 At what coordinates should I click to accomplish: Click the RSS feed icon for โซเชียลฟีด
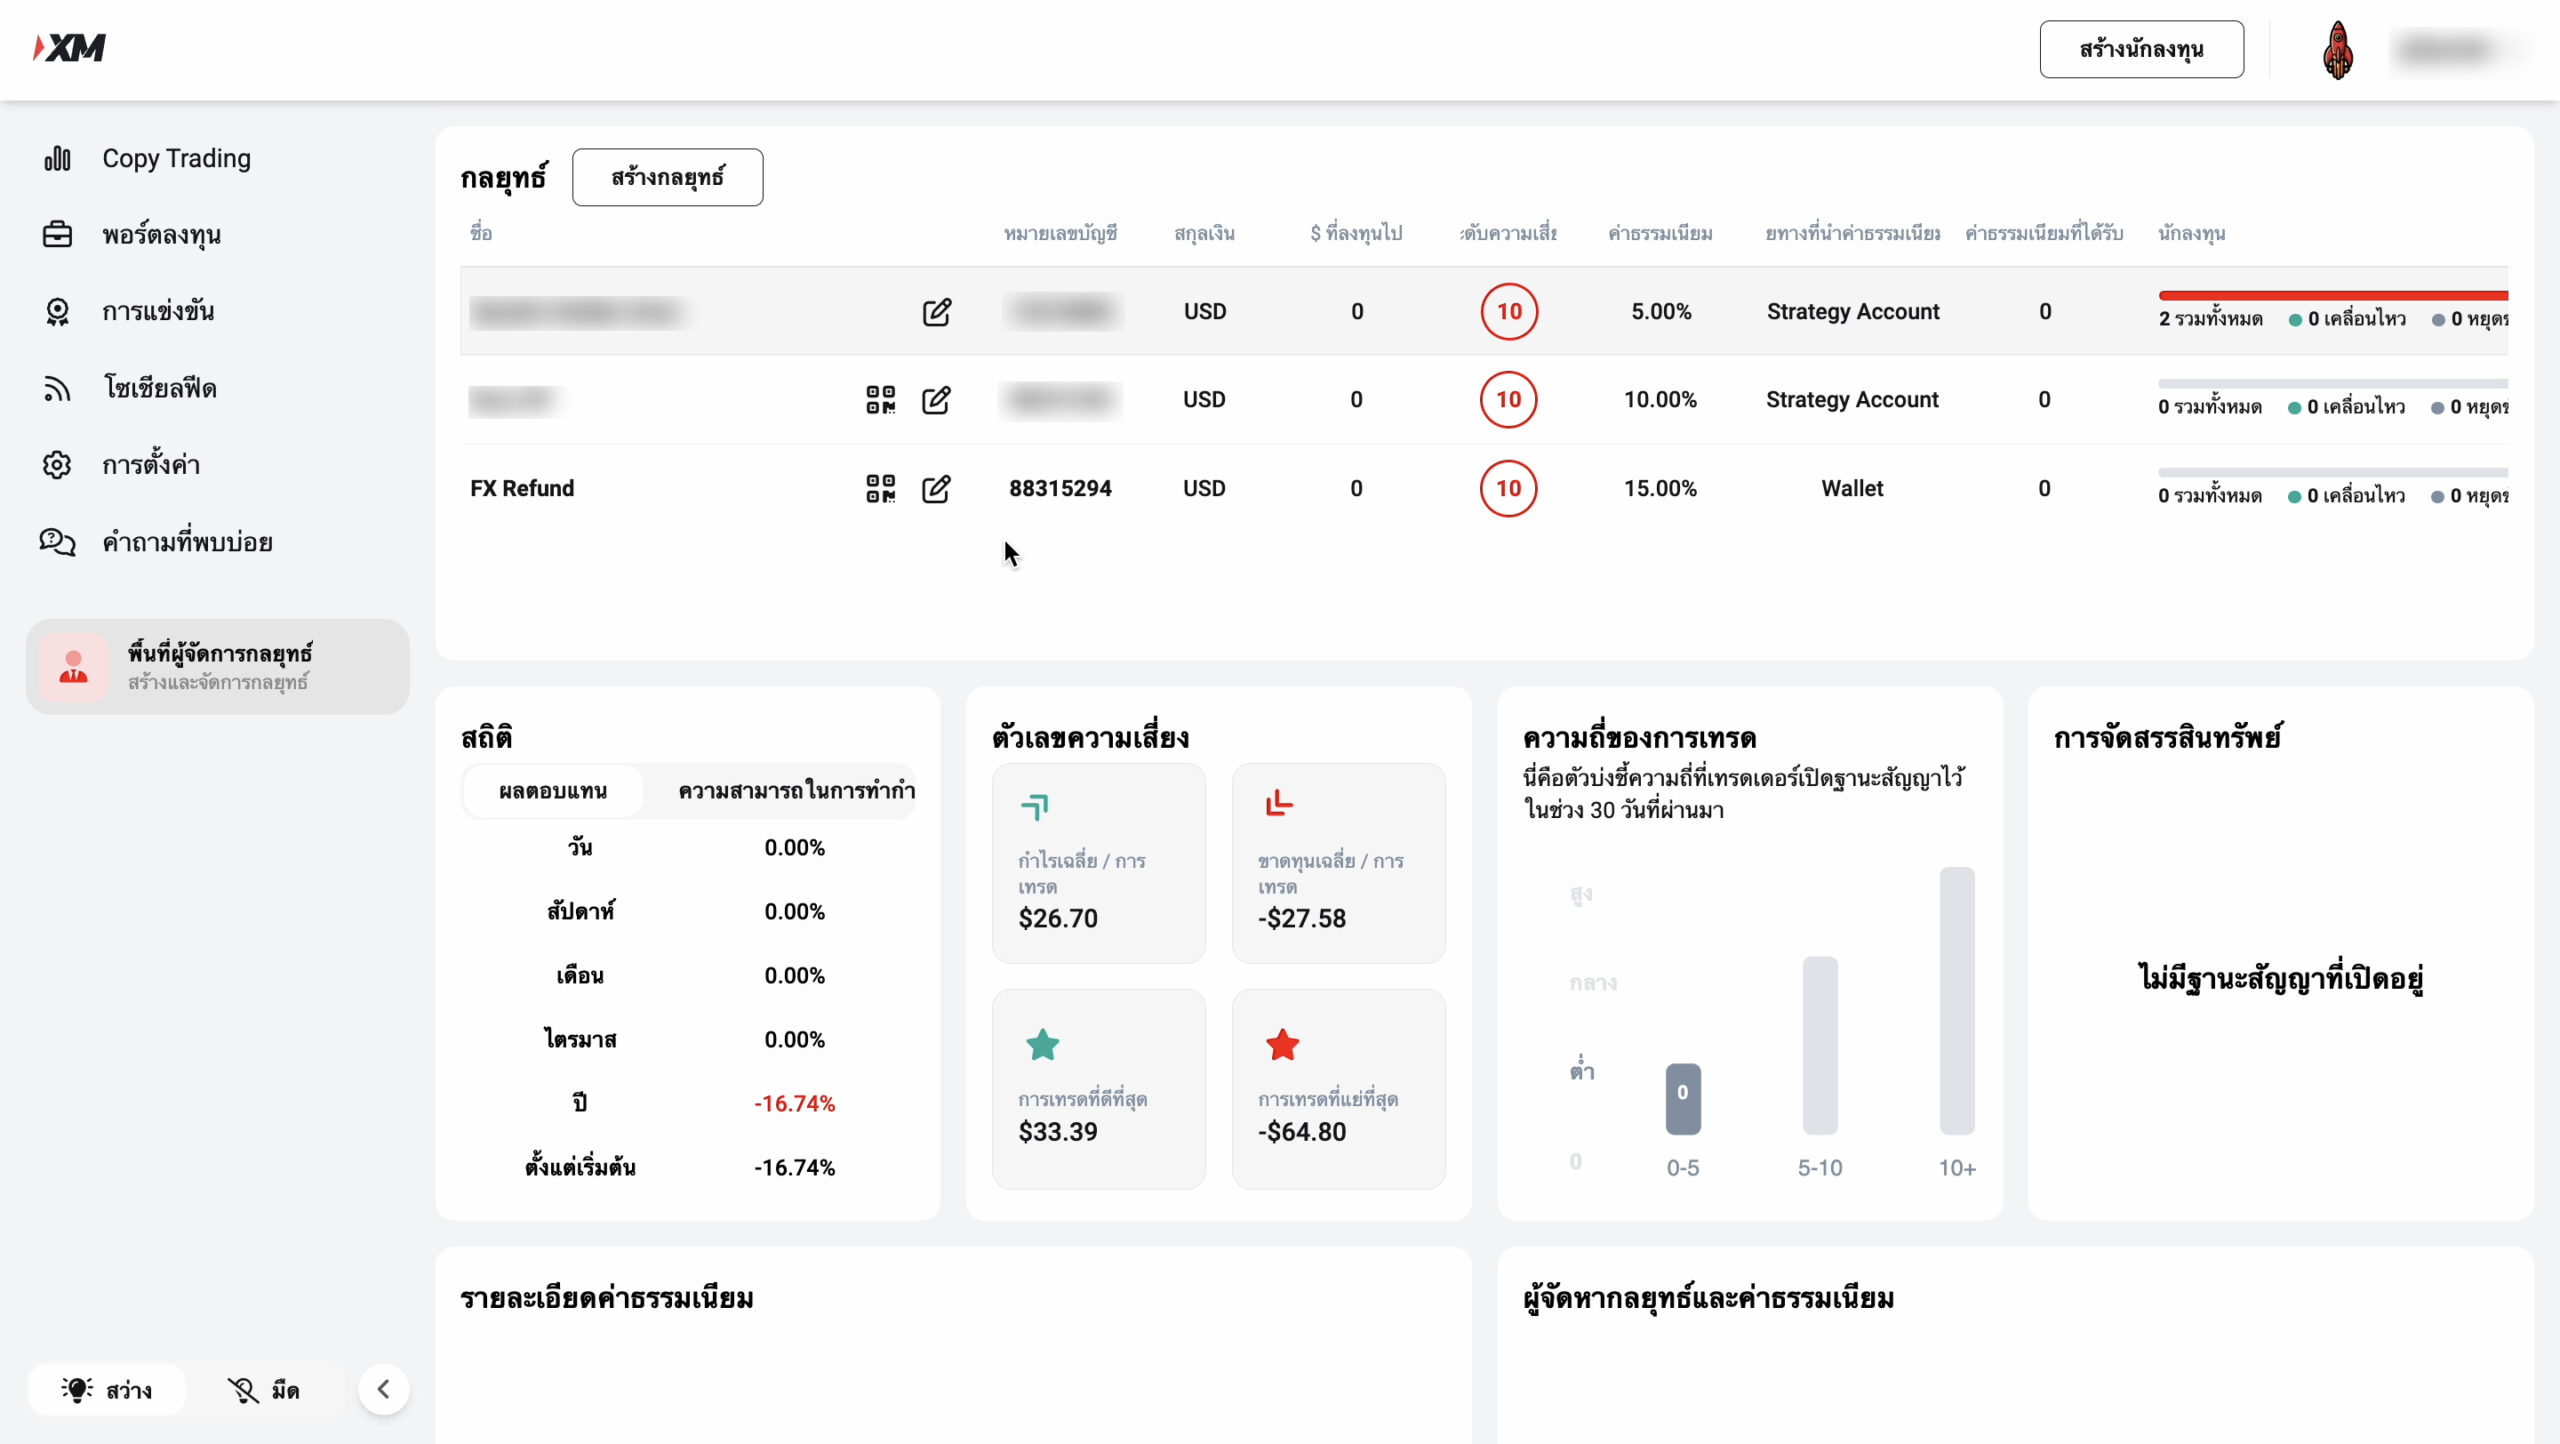tap(57, 388)
